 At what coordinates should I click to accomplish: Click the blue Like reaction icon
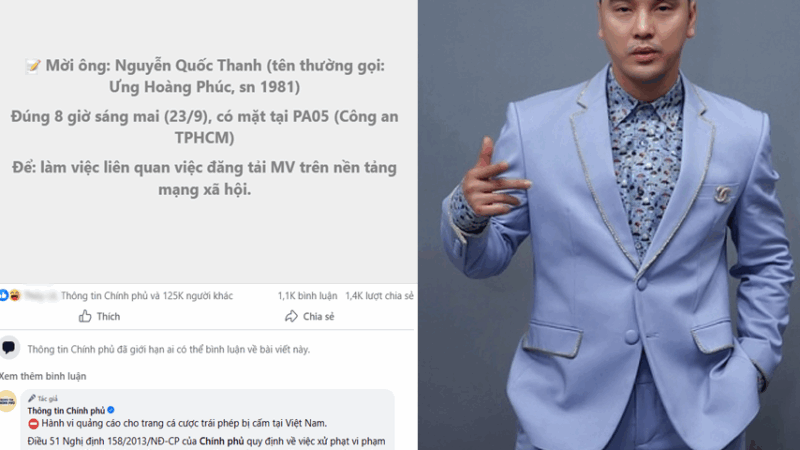(3, 295)
